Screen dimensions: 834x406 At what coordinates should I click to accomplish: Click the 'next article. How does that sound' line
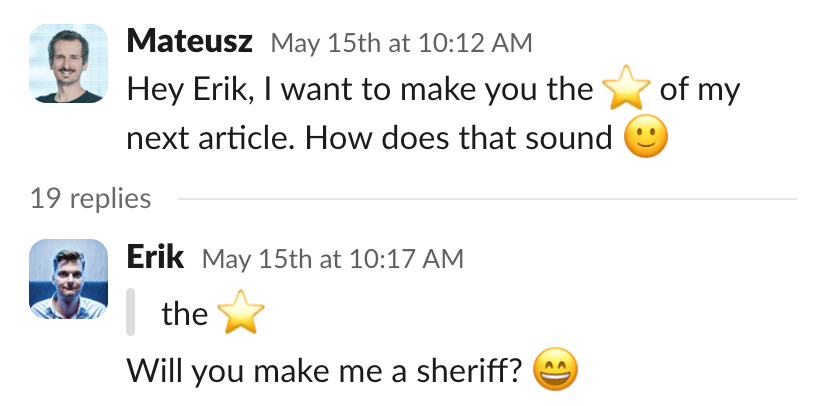point(368,138)
